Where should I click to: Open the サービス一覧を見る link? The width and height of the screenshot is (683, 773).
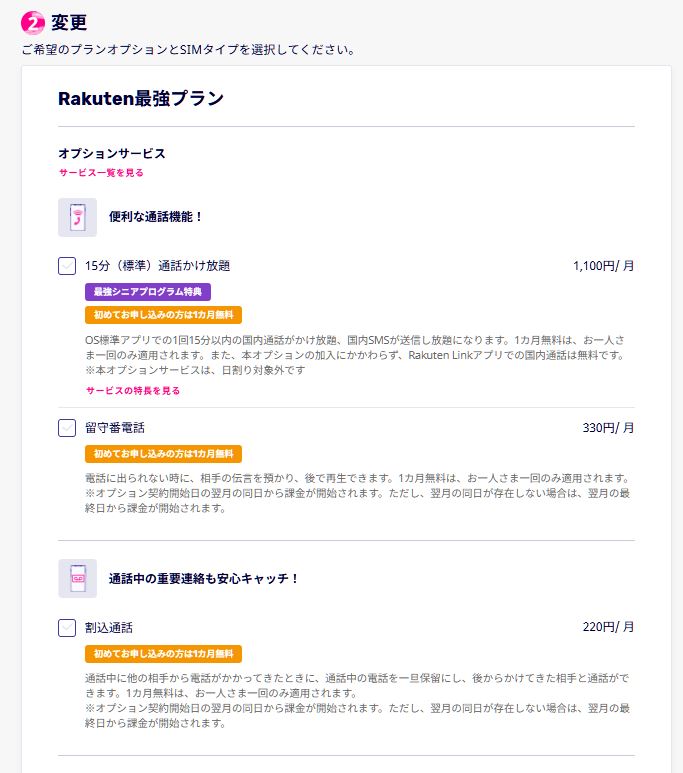[101, 173]
